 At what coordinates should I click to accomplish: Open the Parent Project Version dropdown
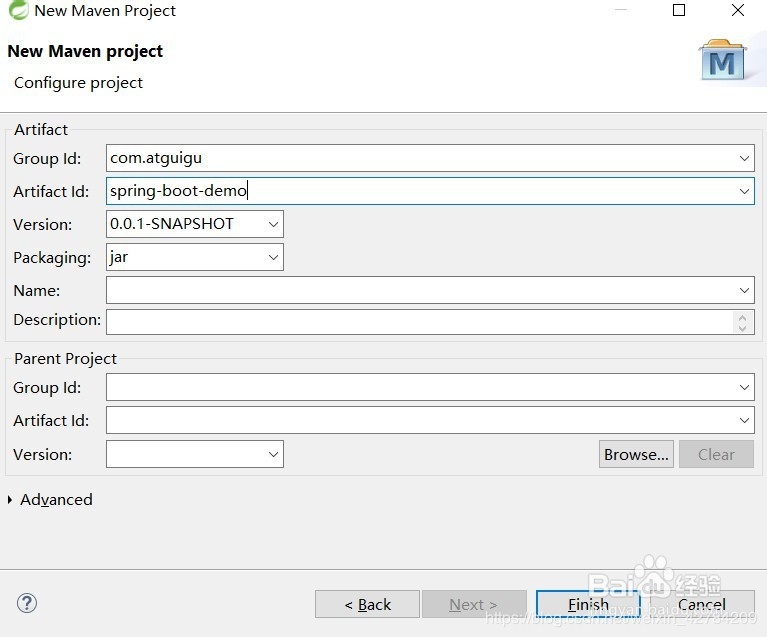[x=274, y=454]
